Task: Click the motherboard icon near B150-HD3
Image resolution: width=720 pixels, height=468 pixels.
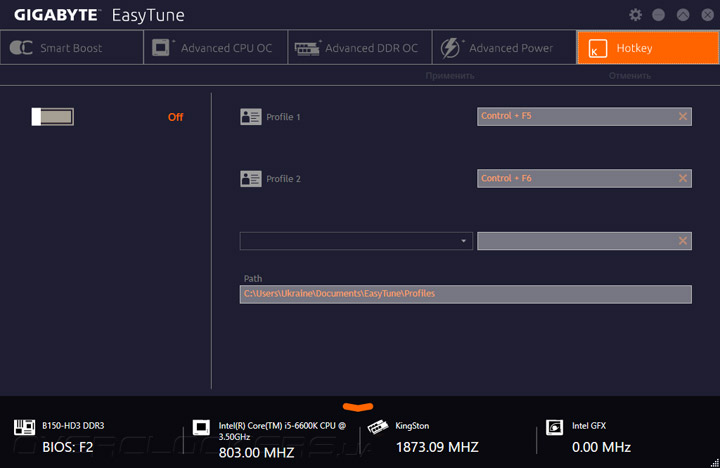Action: pos(24,427)
